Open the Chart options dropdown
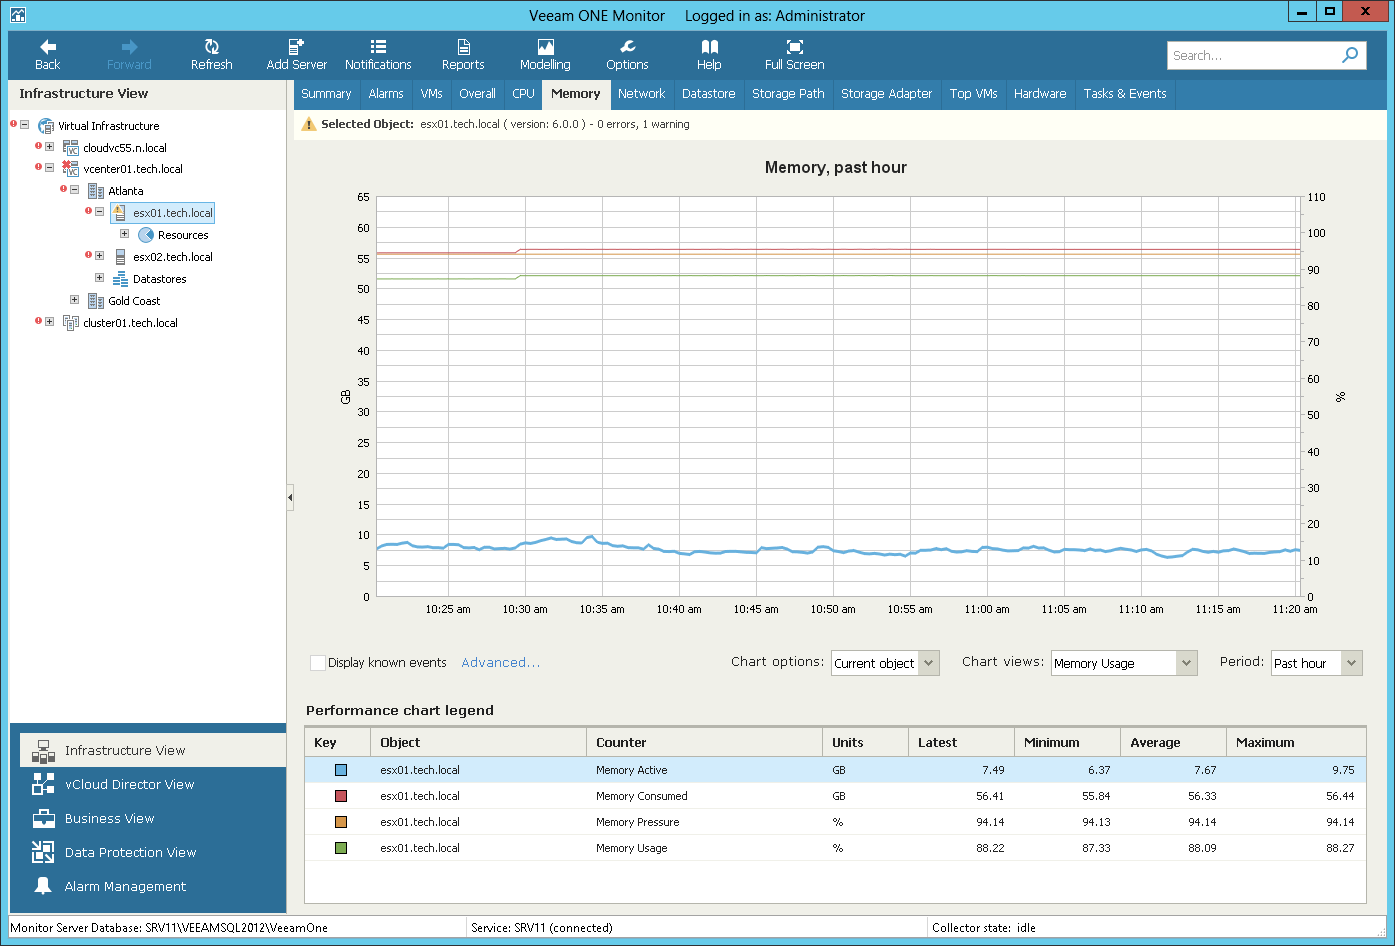This screenshot has width=1395, height=946. coord(885,663)
